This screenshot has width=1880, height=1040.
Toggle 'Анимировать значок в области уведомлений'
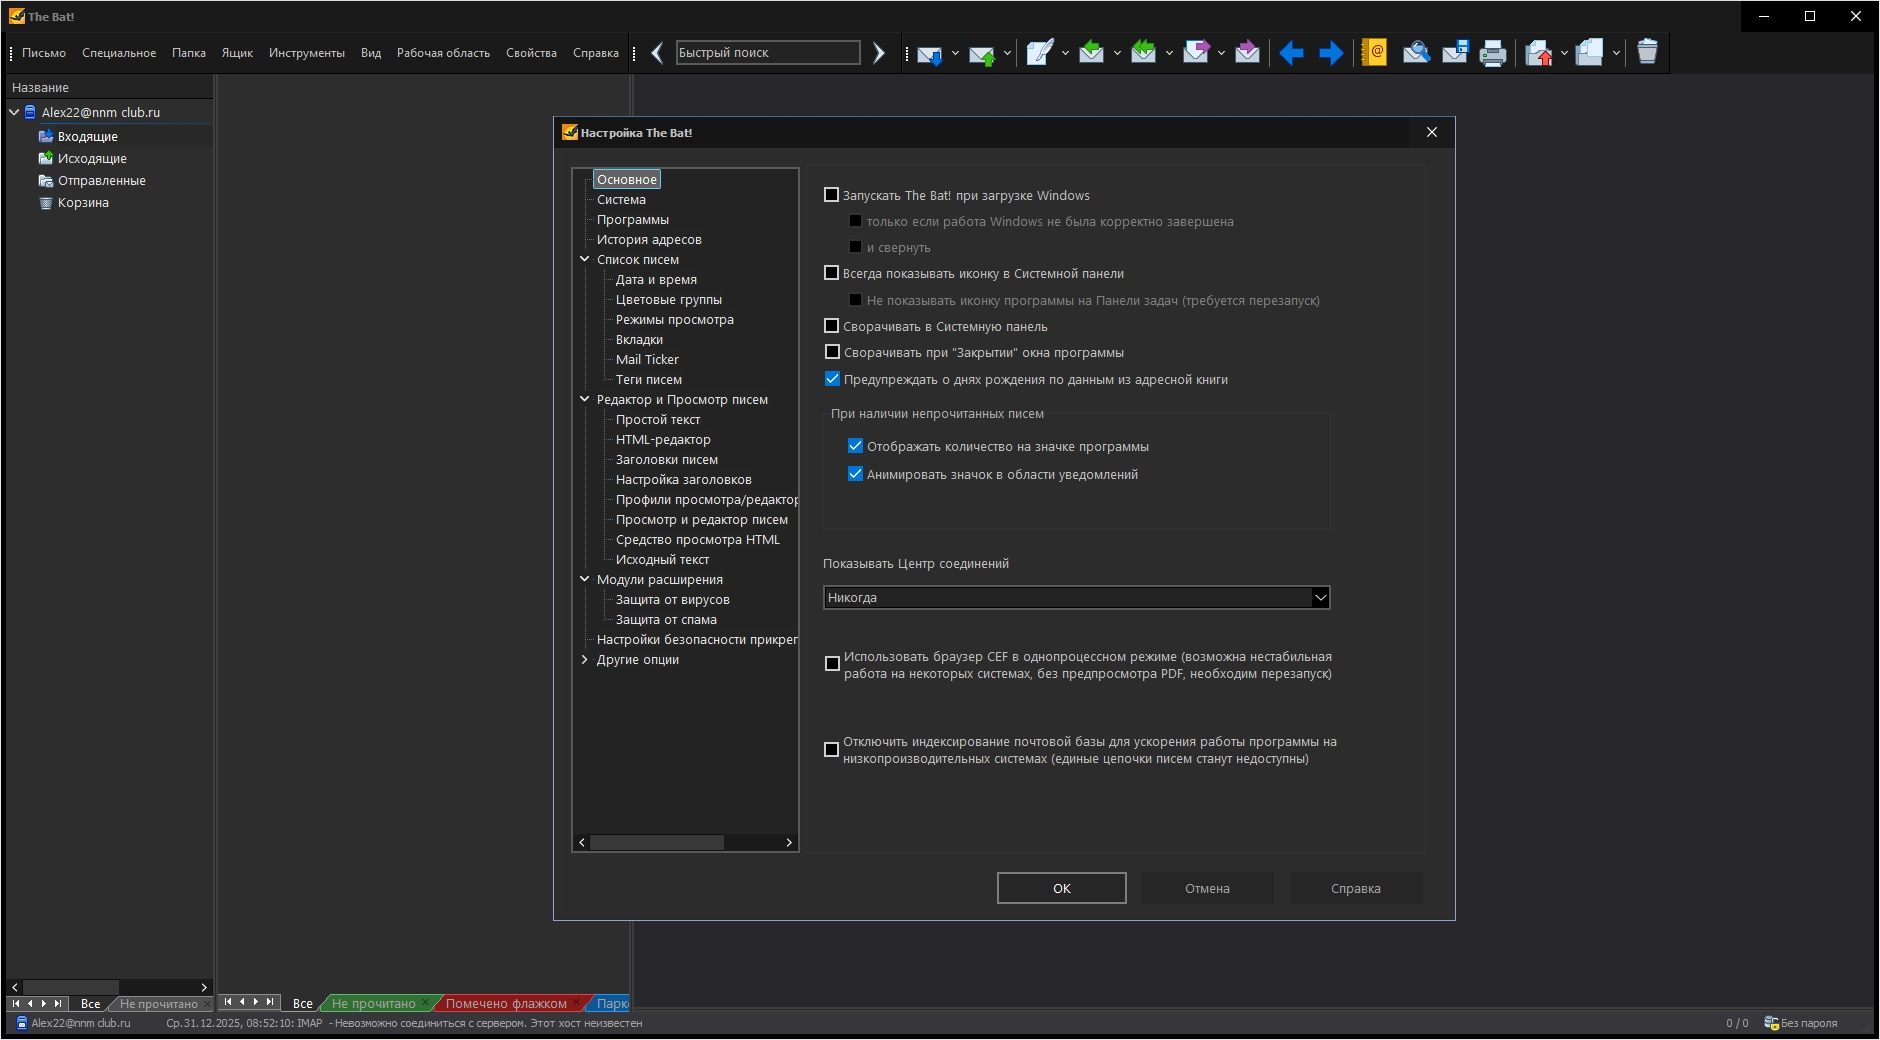[855, 474]
